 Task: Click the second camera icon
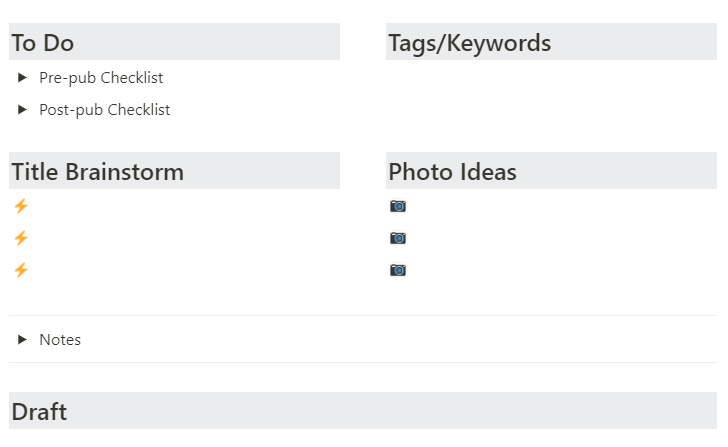coord(398,238)
